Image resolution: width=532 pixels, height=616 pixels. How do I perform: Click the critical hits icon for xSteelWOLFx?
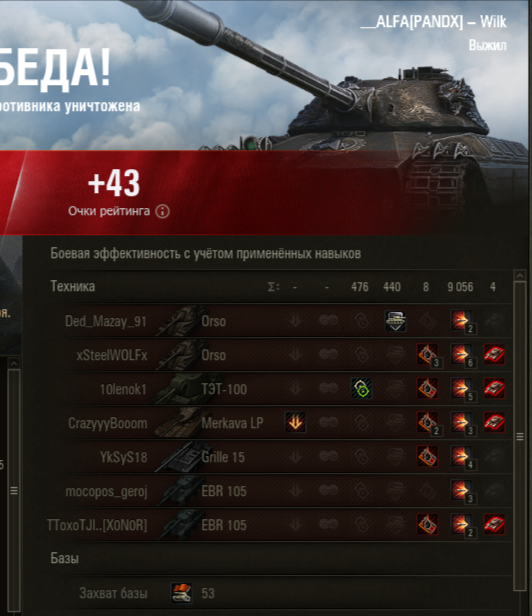pos(427,355)
